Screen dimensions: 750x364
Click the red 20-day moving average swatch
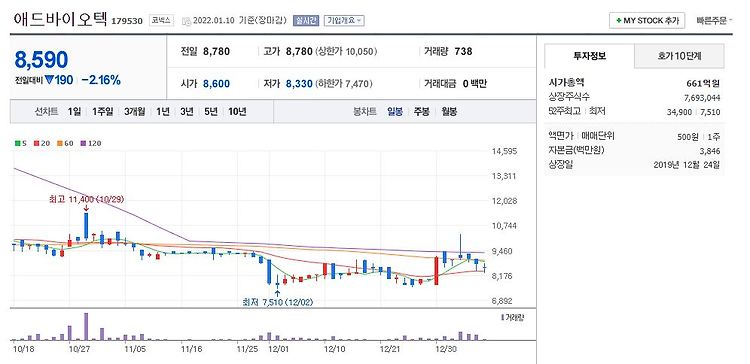(x=36, y=143)
